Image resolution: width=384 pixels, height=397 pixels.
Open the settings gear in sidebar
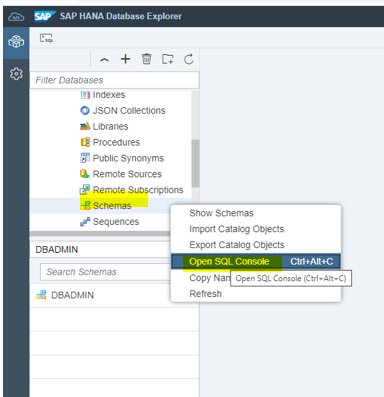point(16,73)
